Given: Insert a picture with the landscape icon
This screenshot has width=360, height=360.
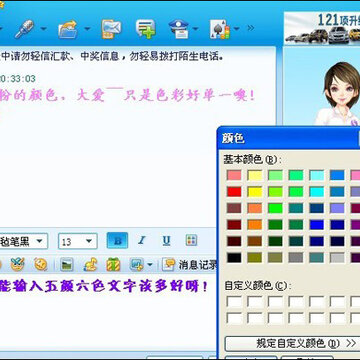Looking at the screenshot, I should click(x=67, y=265).
